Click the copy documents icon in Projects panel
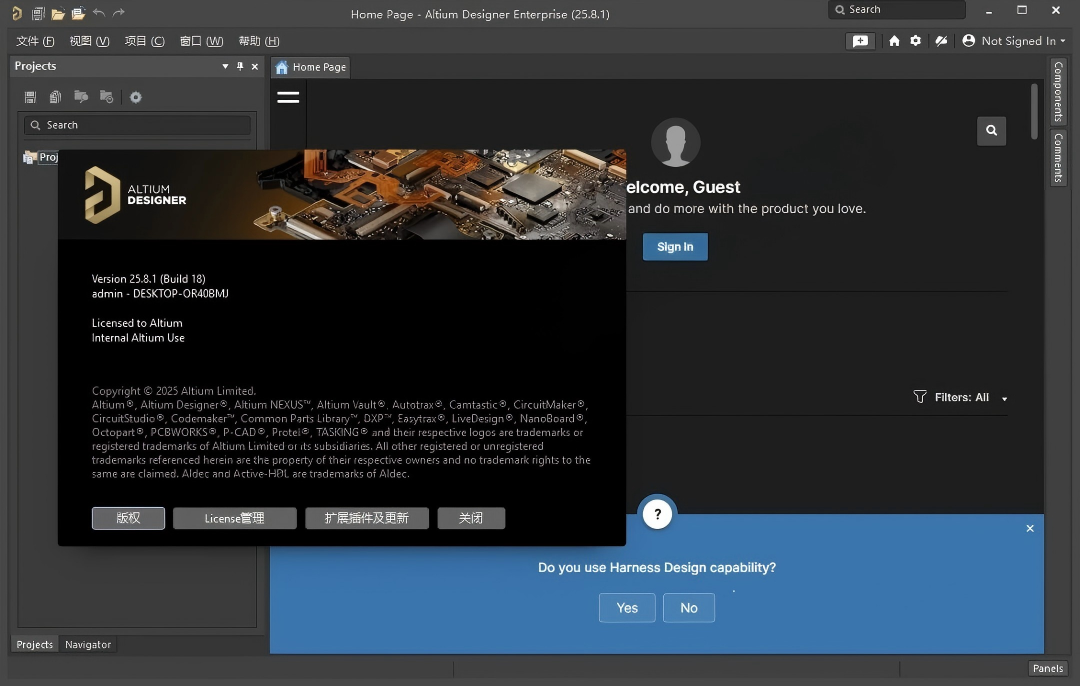This screenshot has height=686, width=1080. tap(55, 97)
